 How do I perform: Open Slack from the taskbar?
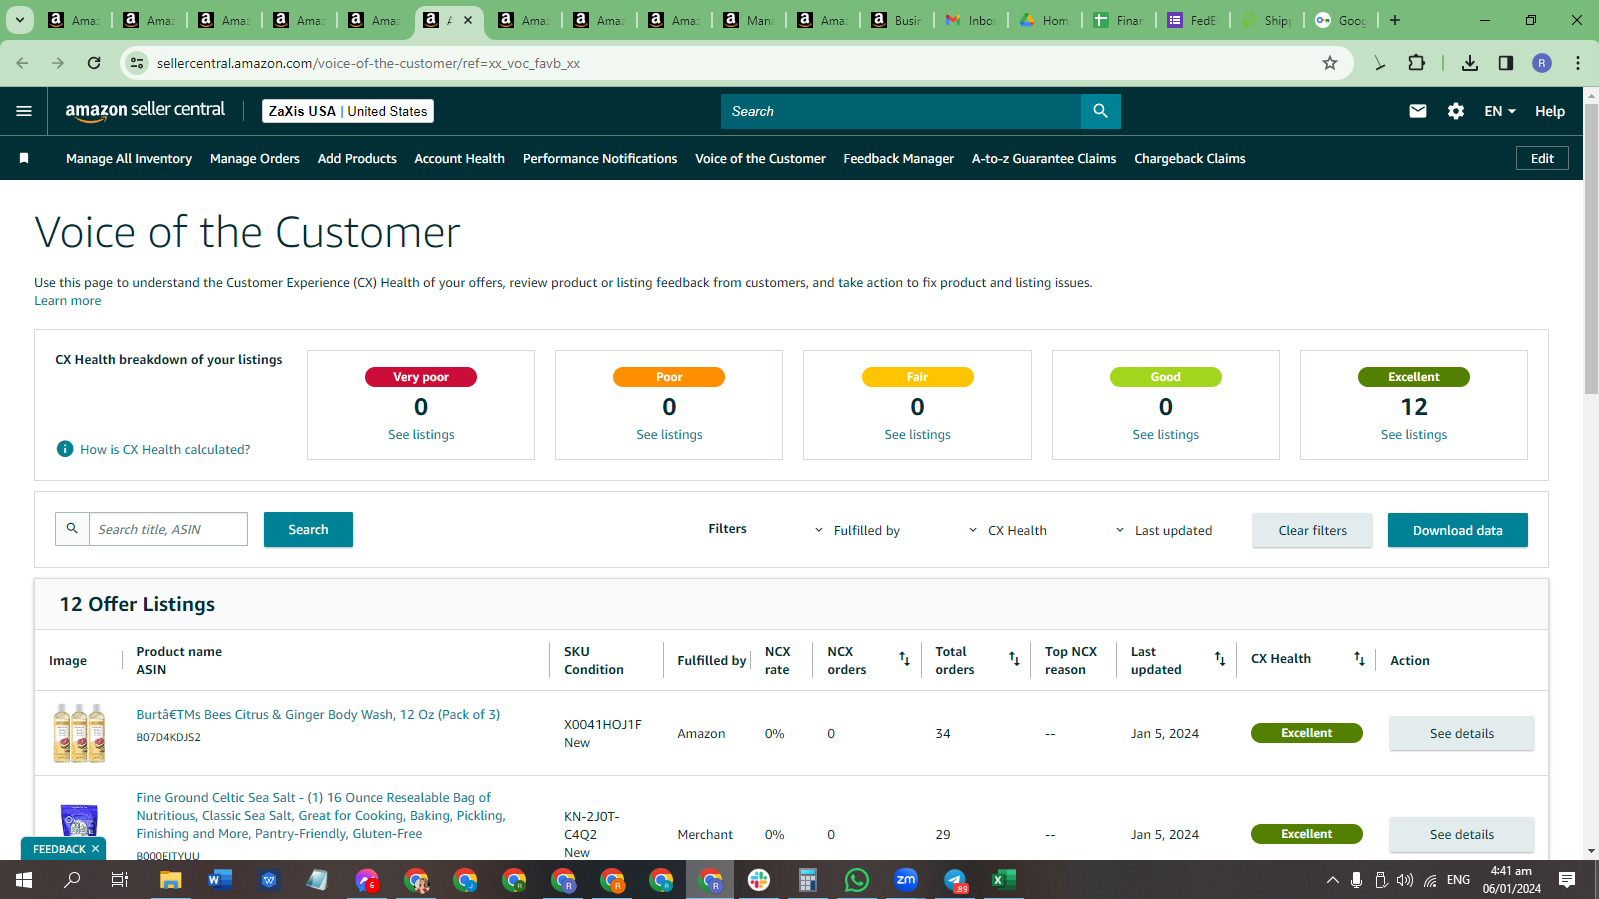tap(759, 880)
